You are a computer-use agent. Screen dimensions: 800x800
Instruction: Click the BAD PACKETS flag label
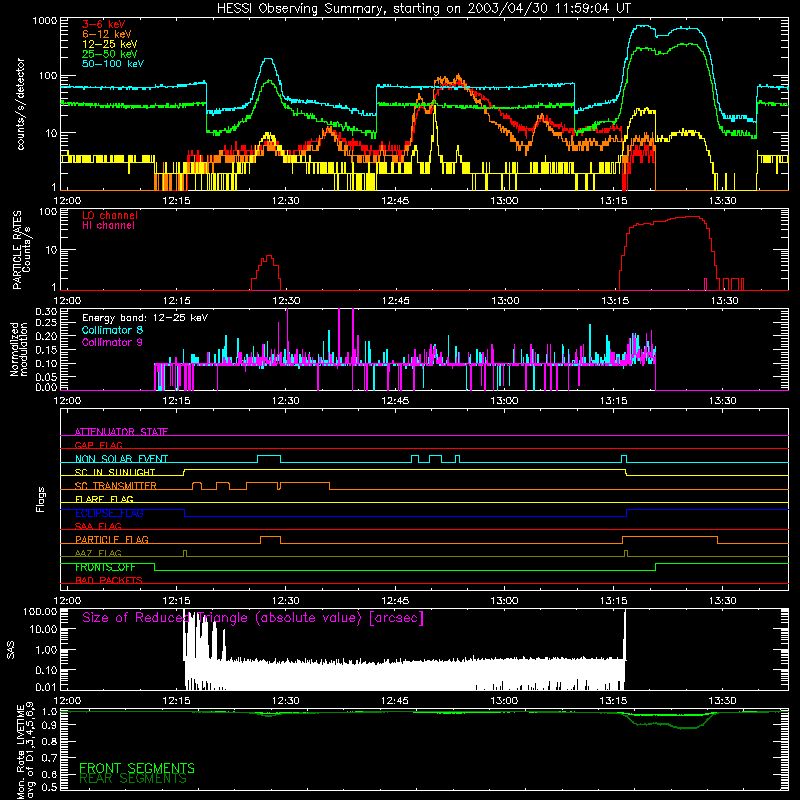coord(109,580)
